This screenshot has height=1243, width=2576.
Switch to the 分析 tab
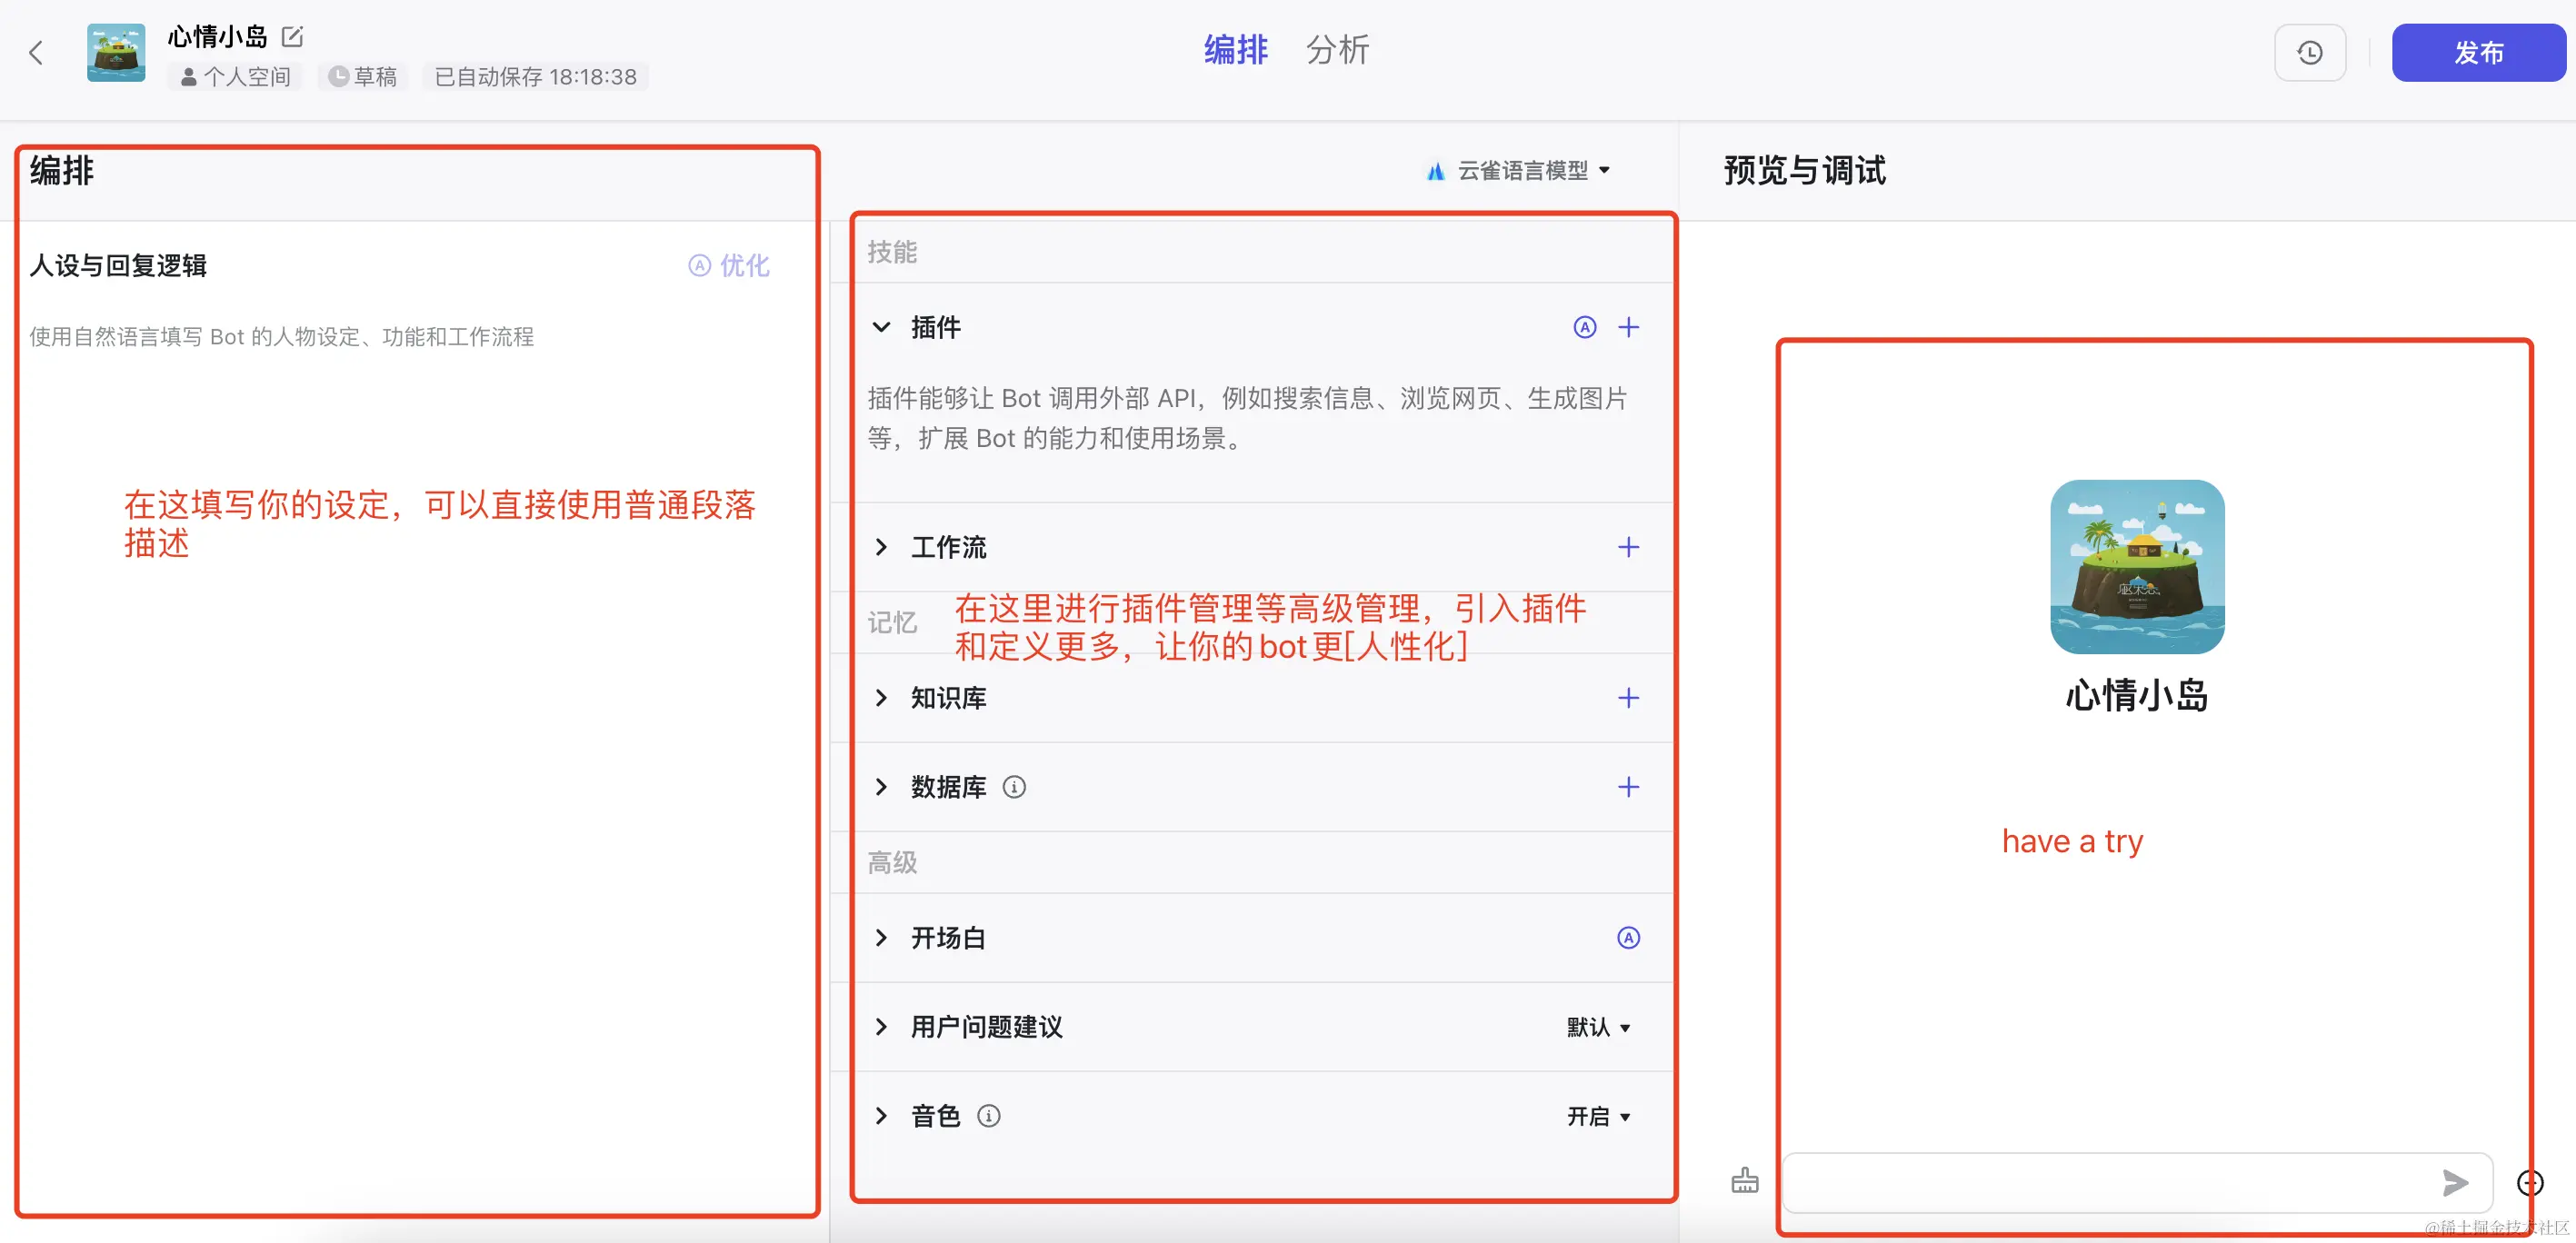(1337, 50)
